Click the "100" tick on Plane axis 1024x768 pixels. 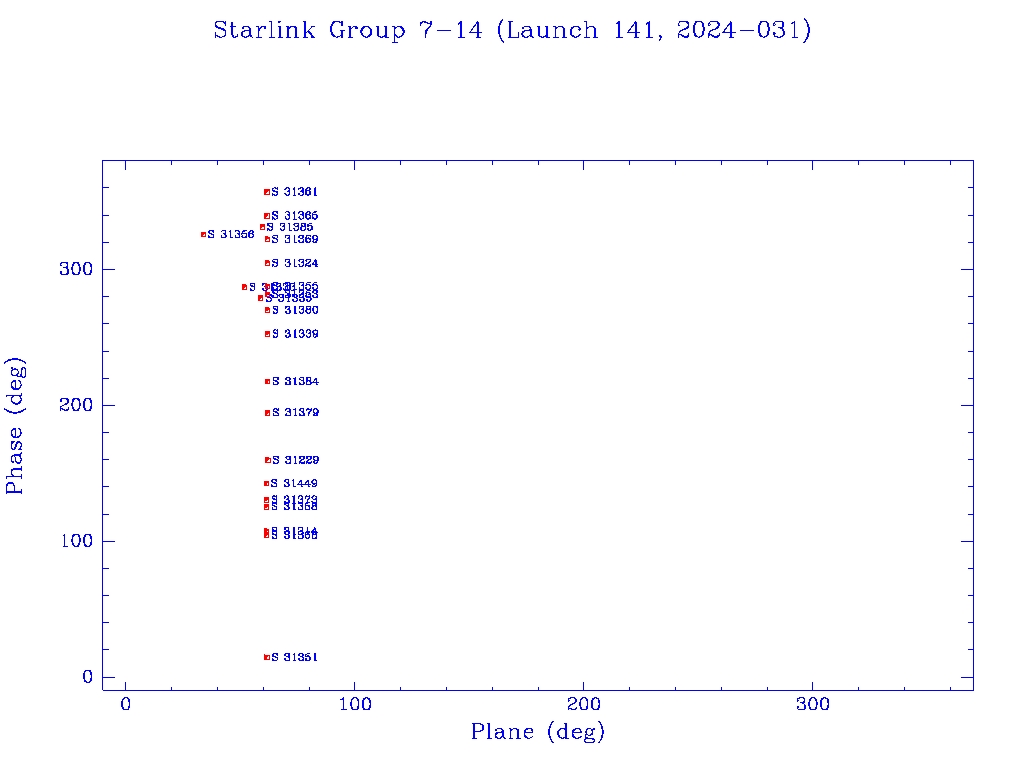355,704
